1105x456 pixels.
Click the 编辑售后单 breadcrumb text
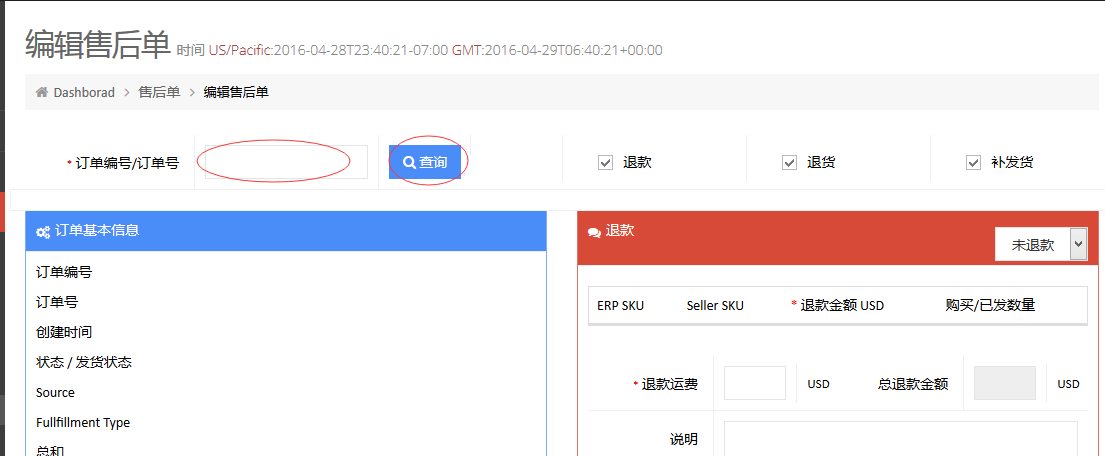click(236, 92)
